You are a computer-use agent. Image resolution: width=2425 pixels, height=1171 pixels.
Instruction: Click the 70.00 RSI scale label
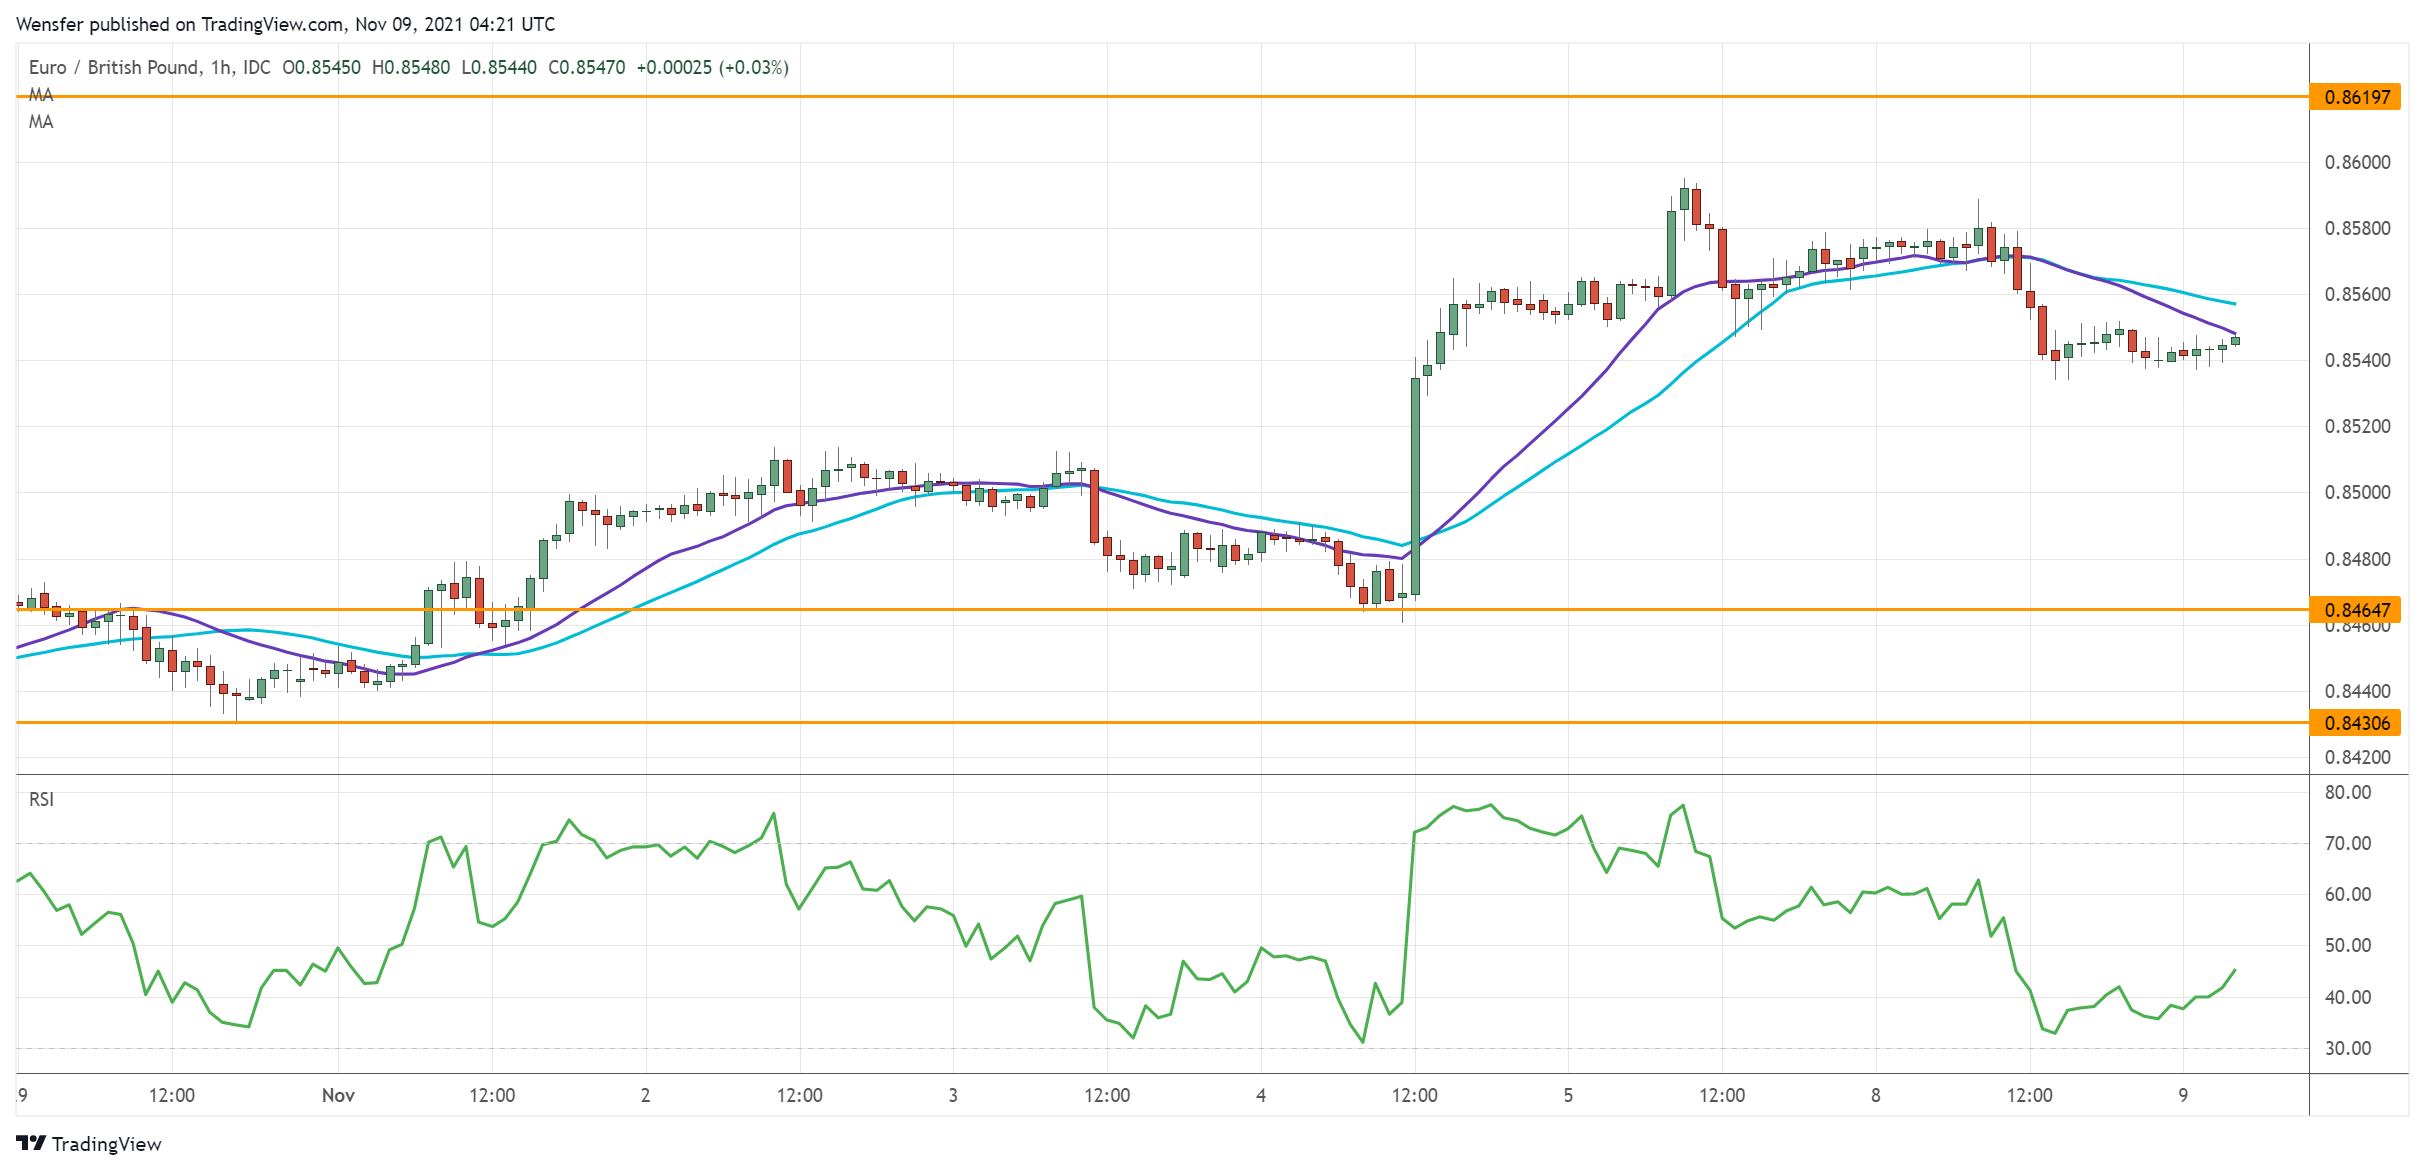point(2347,843)
